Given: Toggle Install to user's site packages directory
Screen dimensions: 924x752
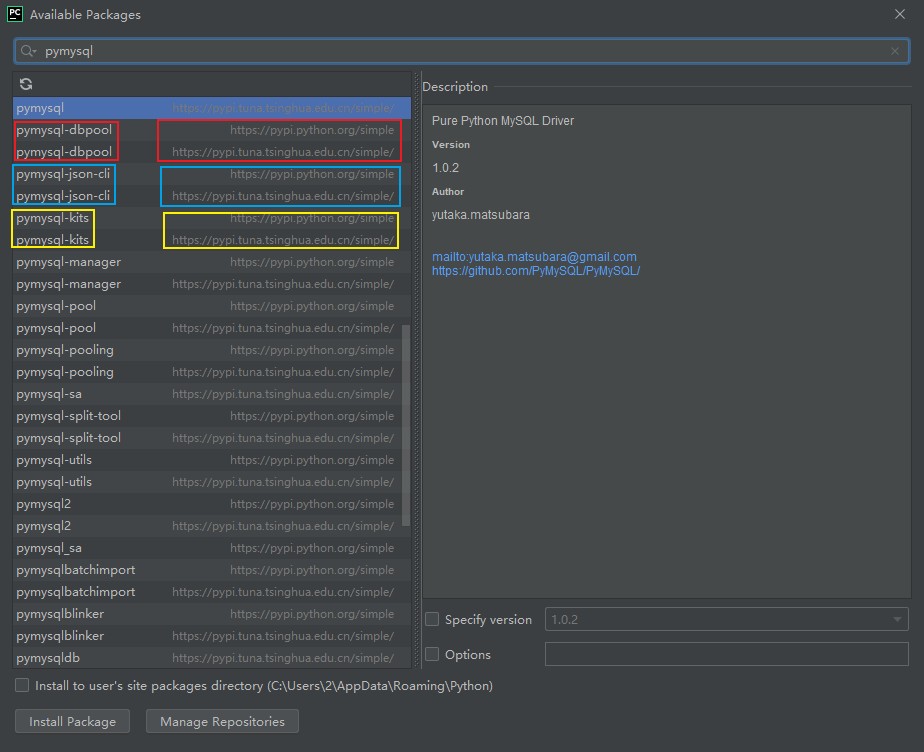Looking at the screenshot, I should point(22,685).
